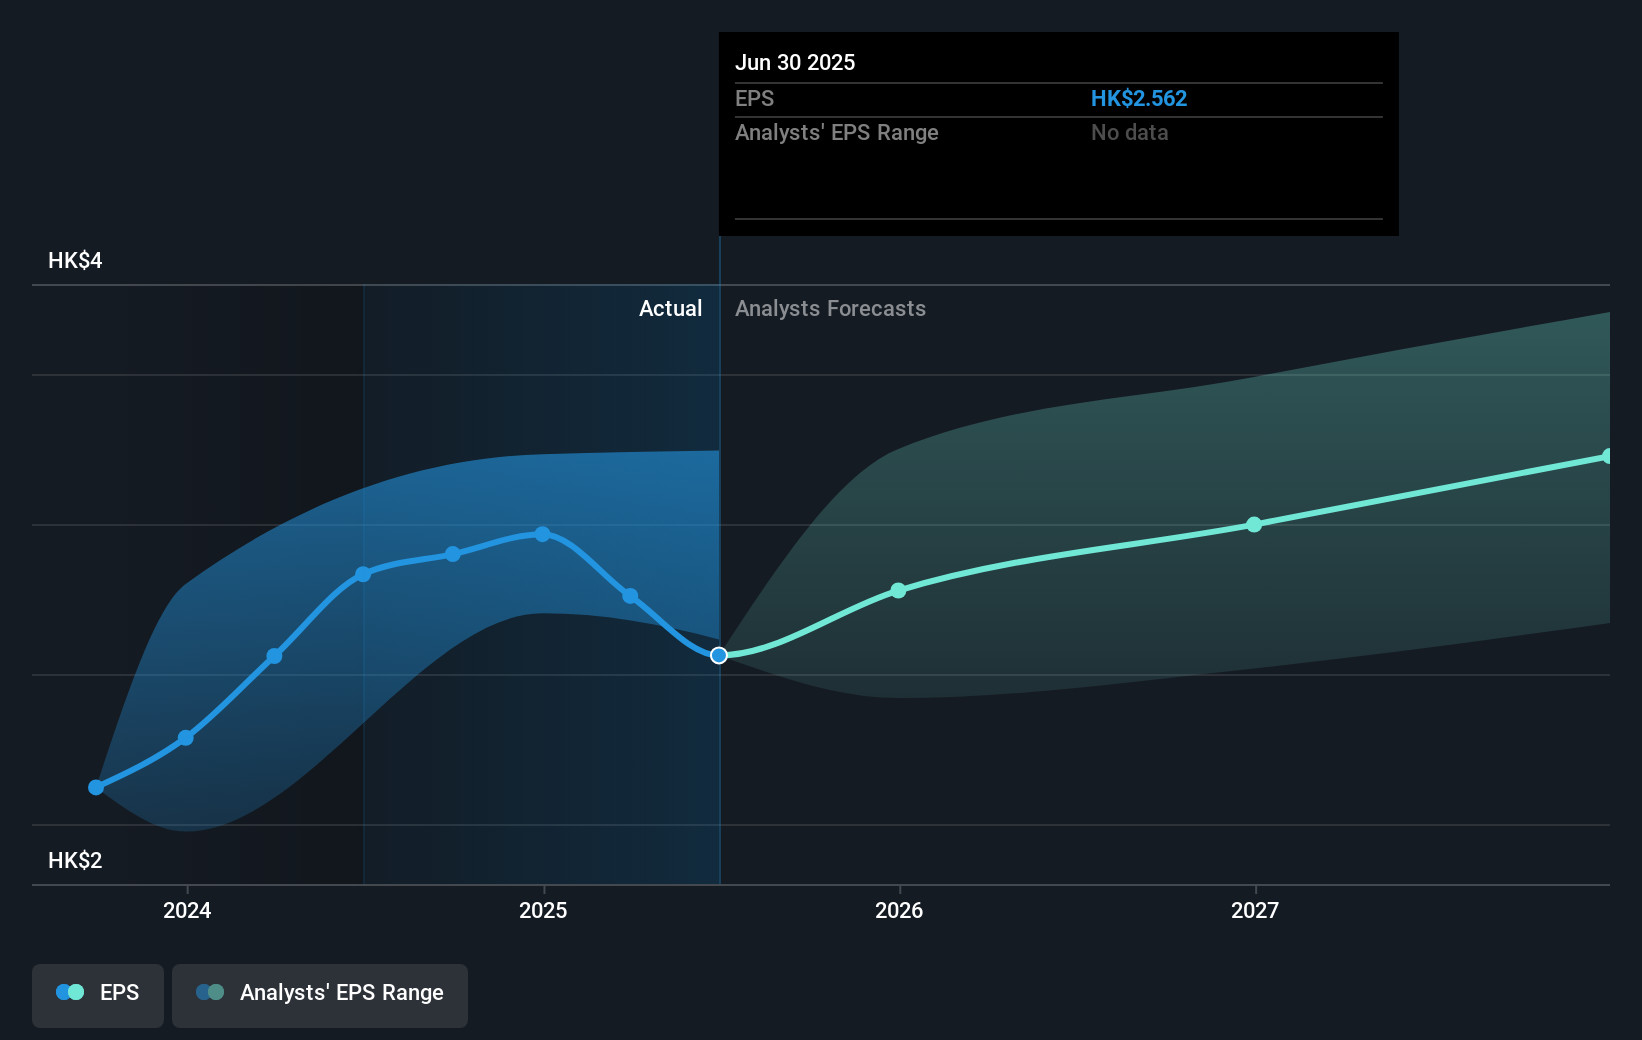Expand the EPS row within the tooltip
This screenshot has height=1040, width=1642.
(756, 98)
